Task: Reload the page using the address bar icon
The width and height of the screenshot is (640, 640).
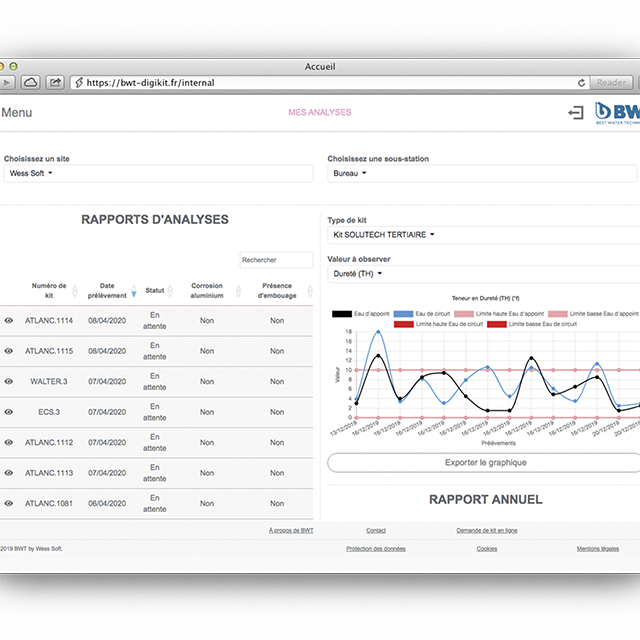Action: pyautogui.click(x=581, y=83)
